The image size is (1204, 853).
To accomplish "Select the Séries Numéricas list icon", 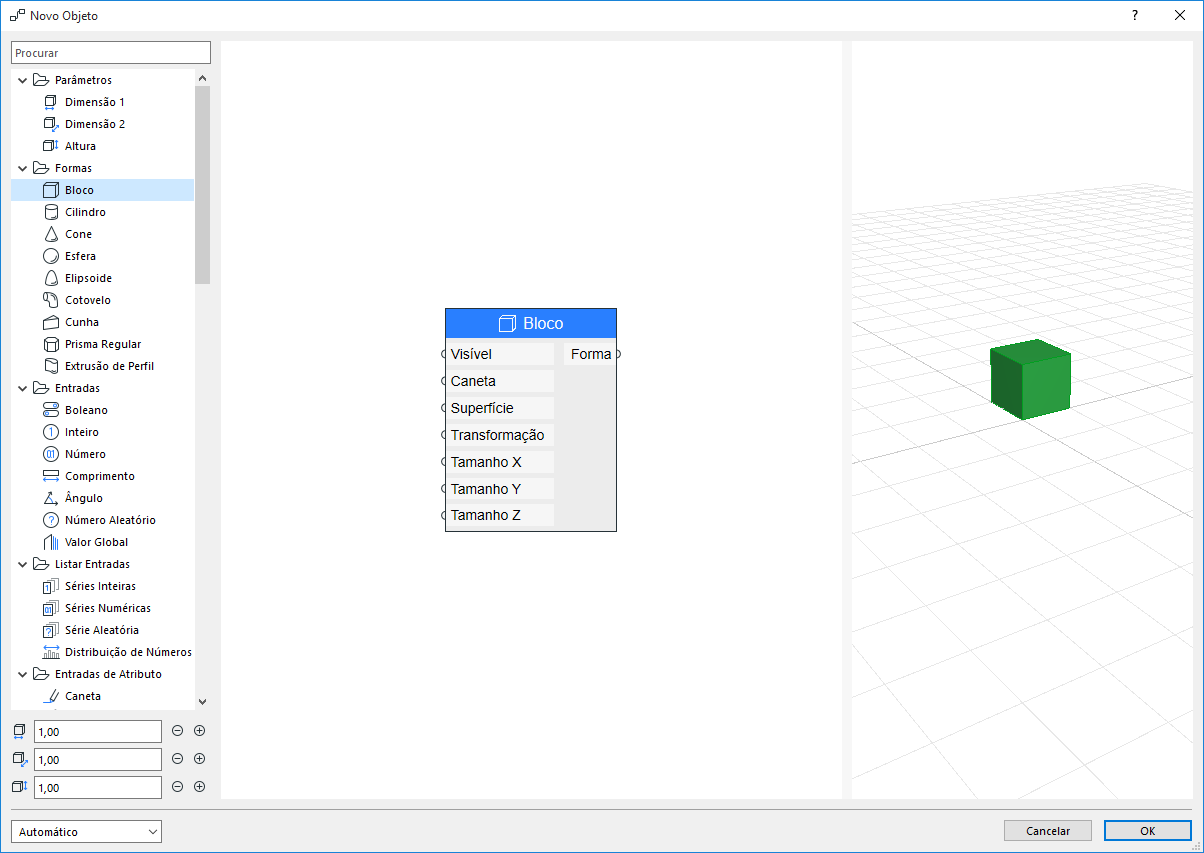I will click(52, 608).
